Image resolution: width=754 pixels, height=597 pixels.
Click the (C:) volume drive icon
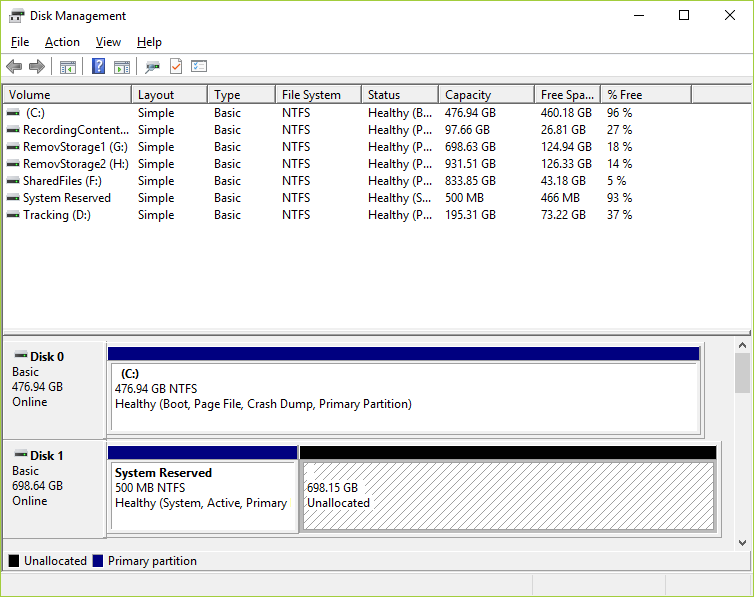[x=13, y=113]
